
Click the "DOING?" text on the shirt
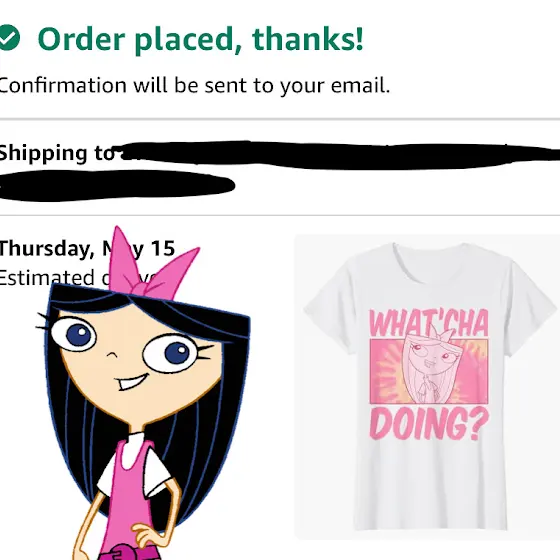point(429,424)
